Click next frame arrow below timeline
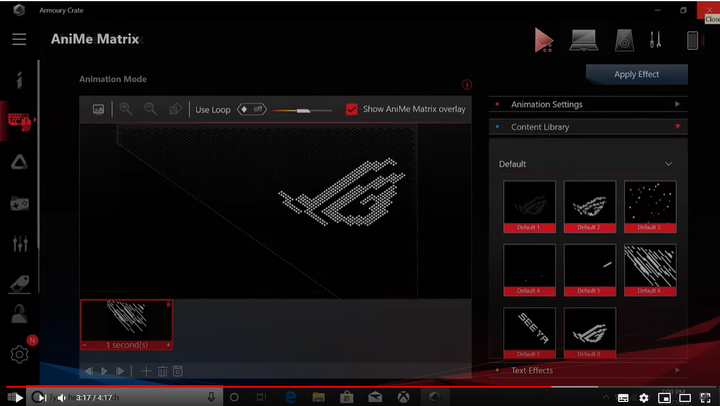Screen dimensions: 720x406 (120, 371)
